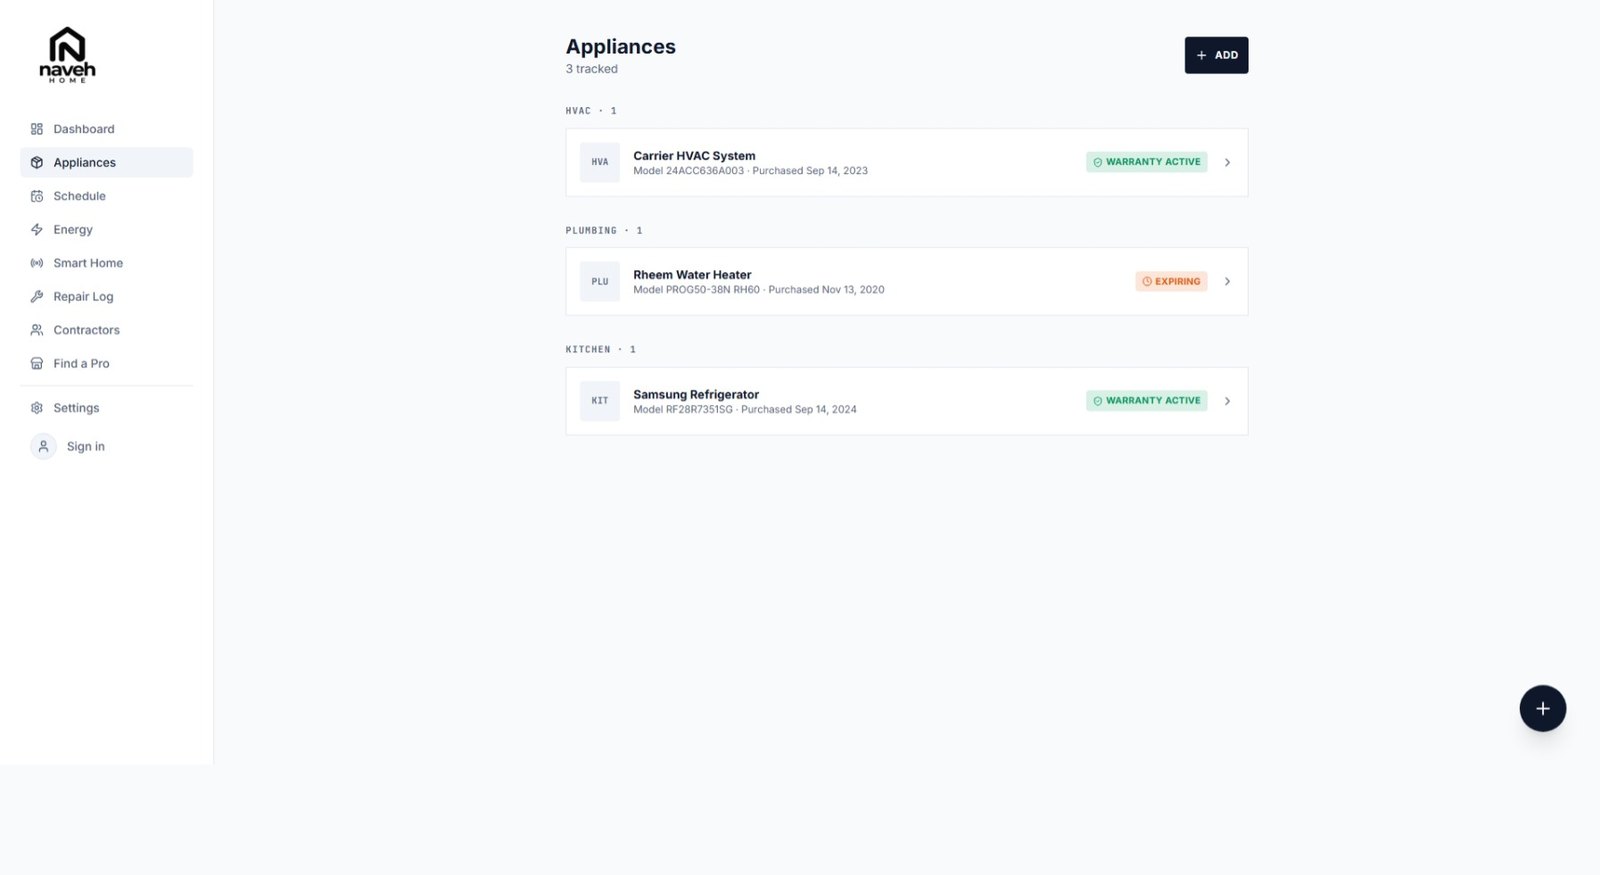This screenshot has width=1600, height=875.
Task: Click the Model PROG50-38N RH60 details text
Action: [x=758, y=290]
